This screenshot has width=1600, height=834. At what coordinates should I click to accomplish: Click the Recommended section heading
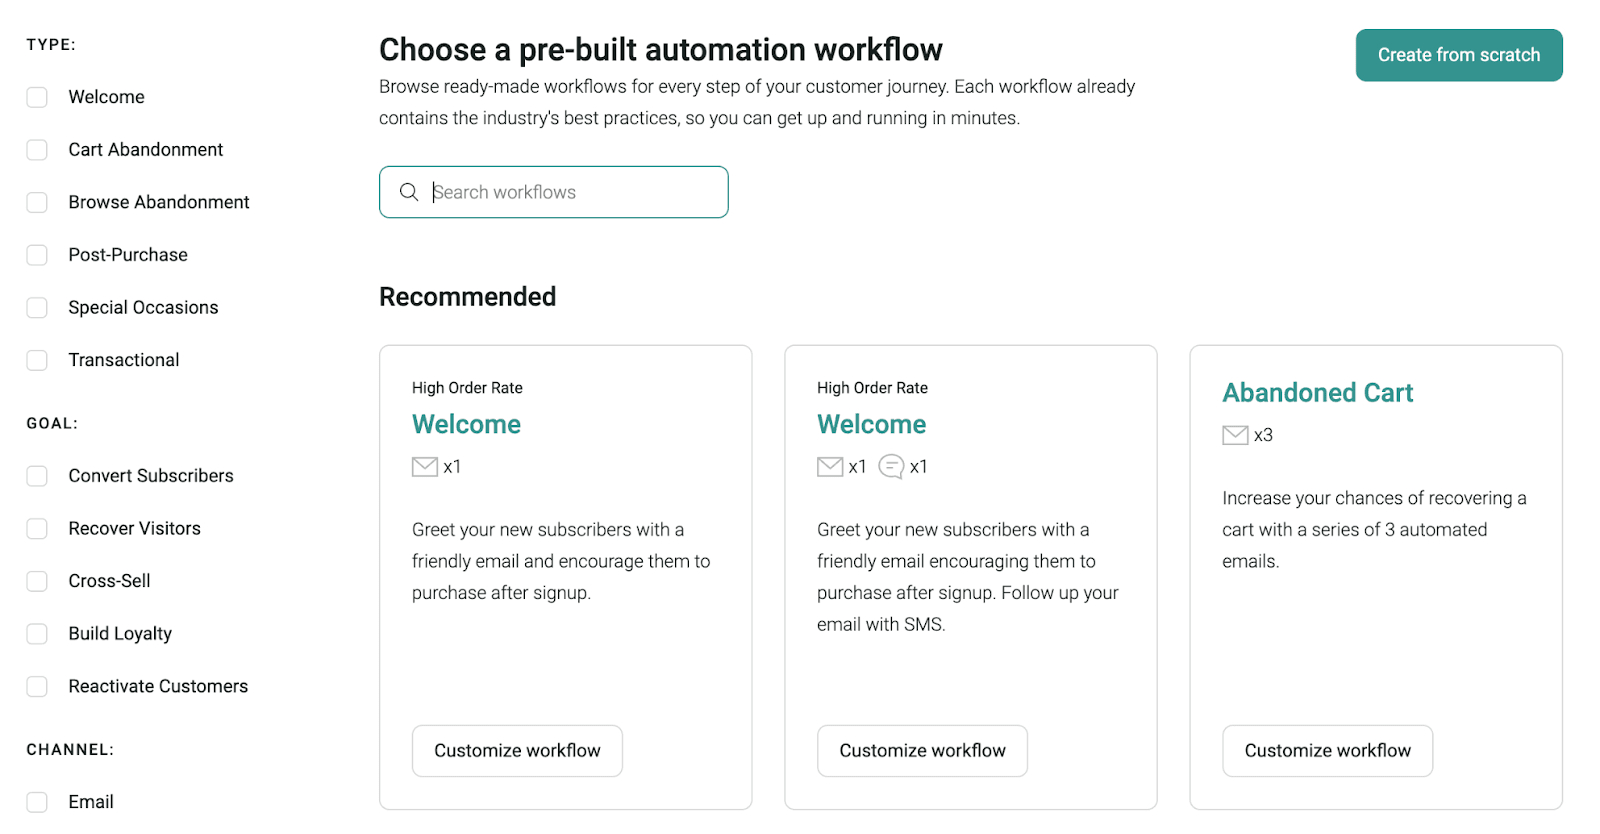(x=467, y=297)
